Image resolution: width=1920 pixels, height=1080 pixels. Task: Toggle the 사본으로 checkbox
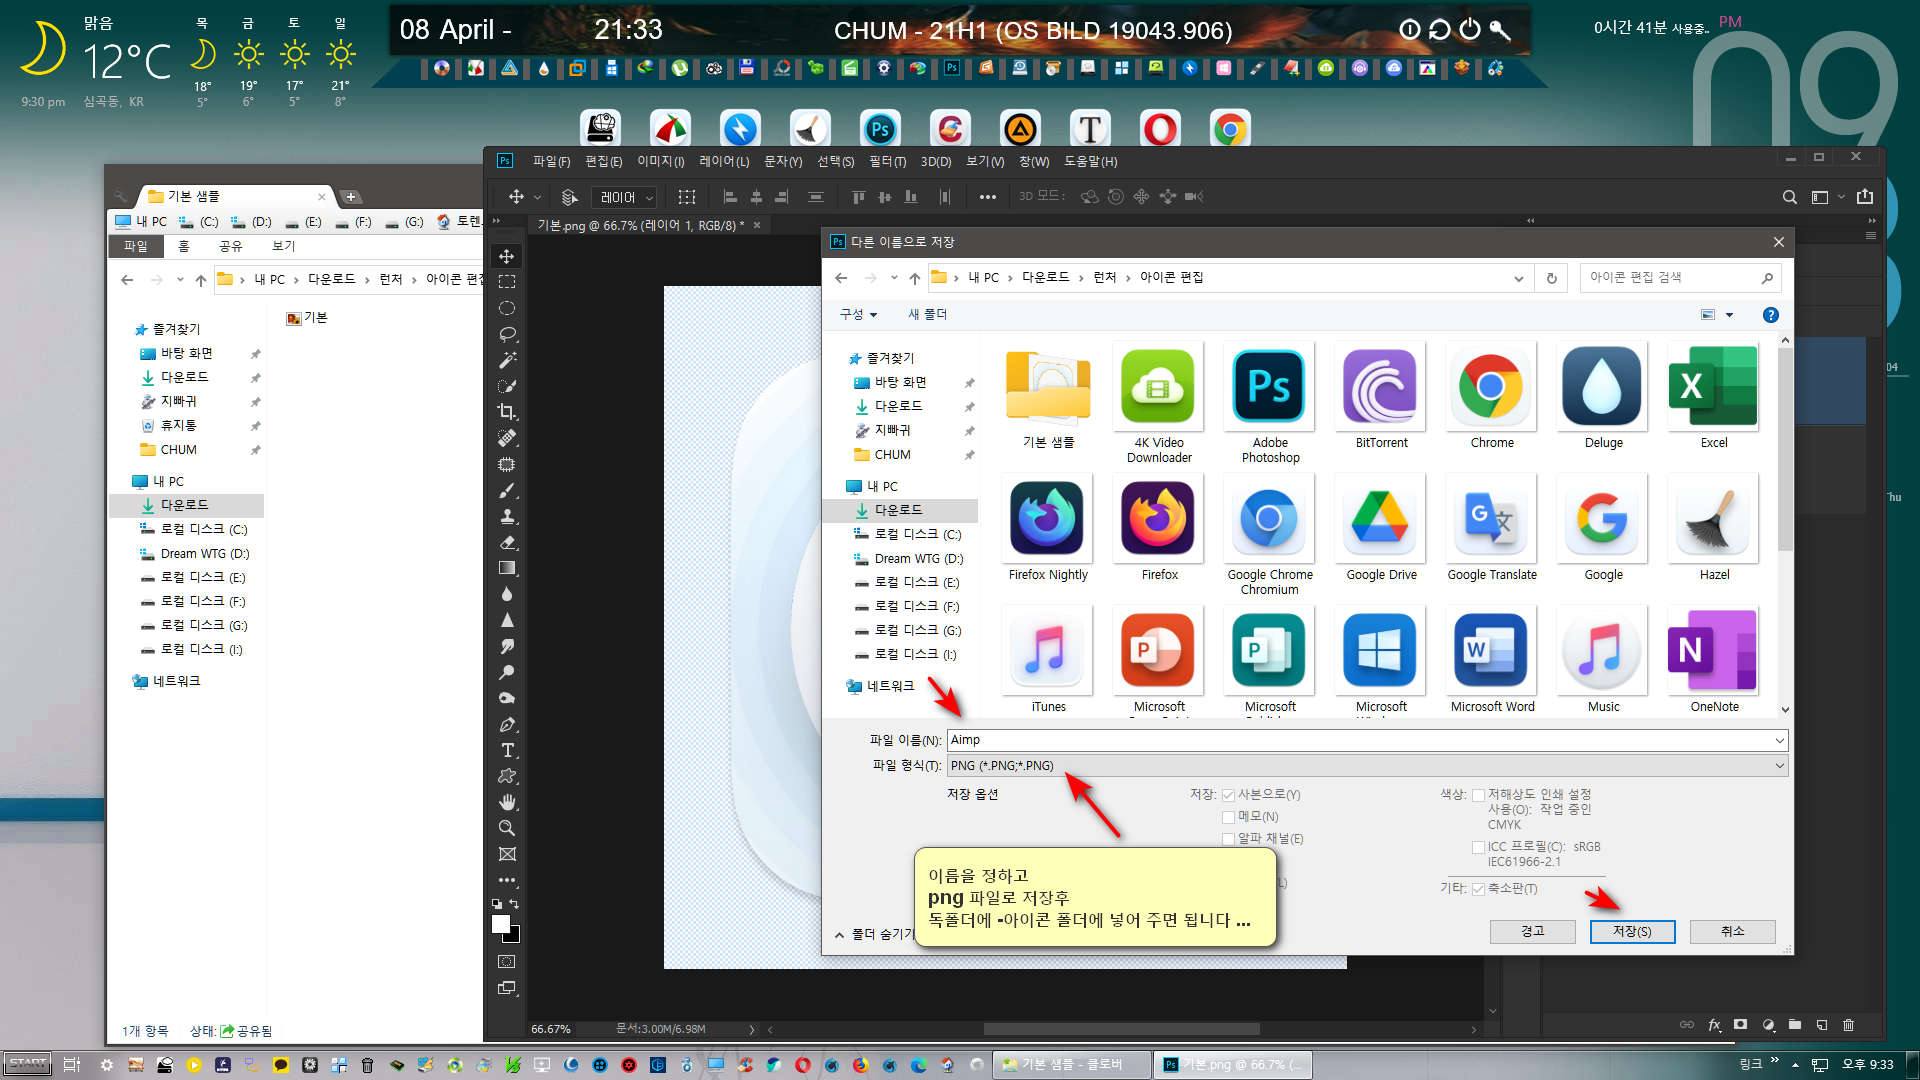[x=1229, y=795]
